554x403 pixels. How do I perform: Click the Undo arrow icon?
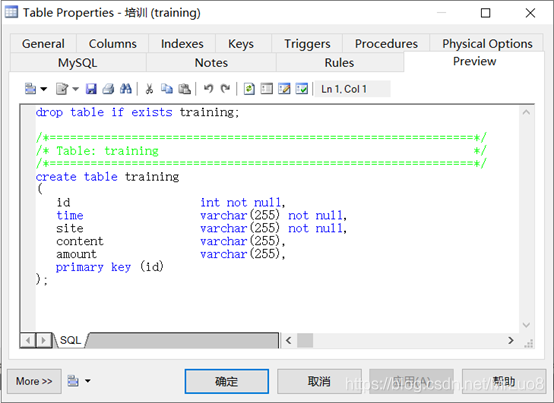208,89
